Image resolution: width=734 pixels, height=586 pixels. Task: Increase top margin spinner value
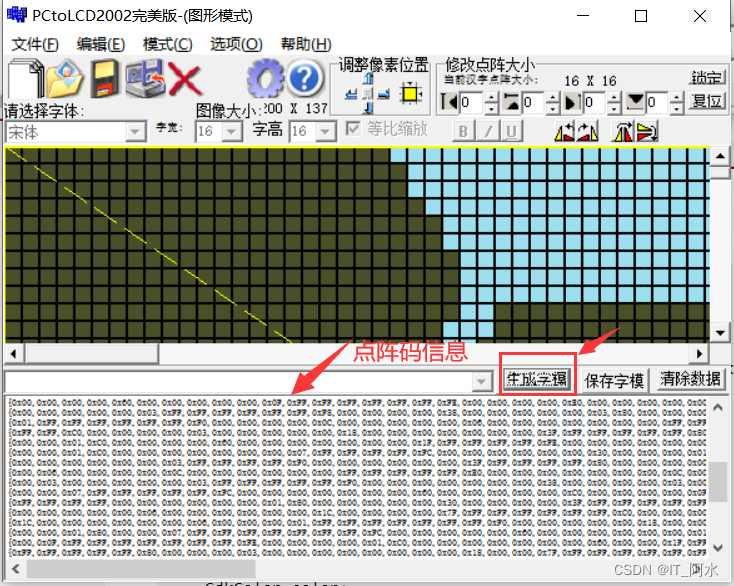pos(553,97)
